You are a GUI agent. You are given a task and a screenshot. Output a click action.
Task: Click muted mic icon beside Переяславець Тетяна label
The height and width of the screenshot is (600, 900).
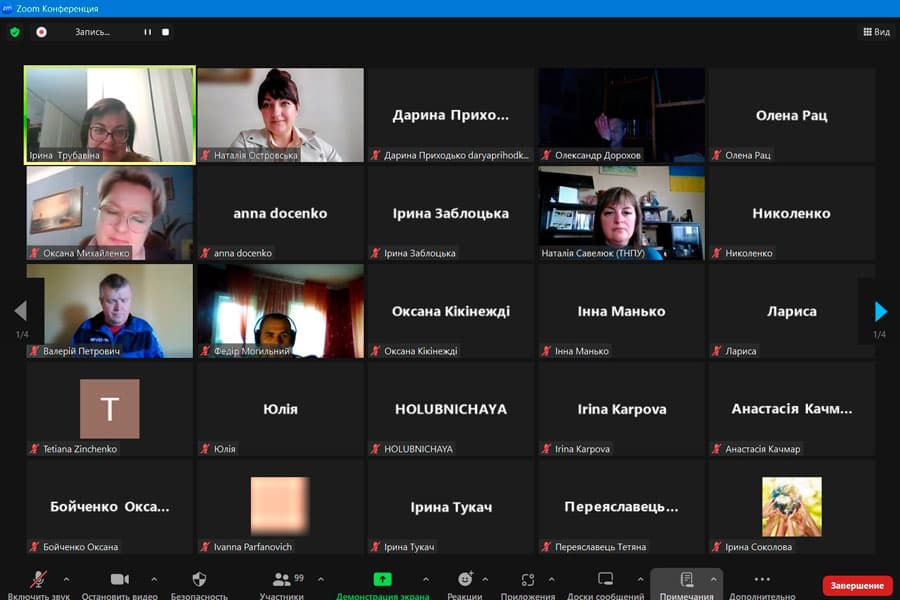(546, 547)
